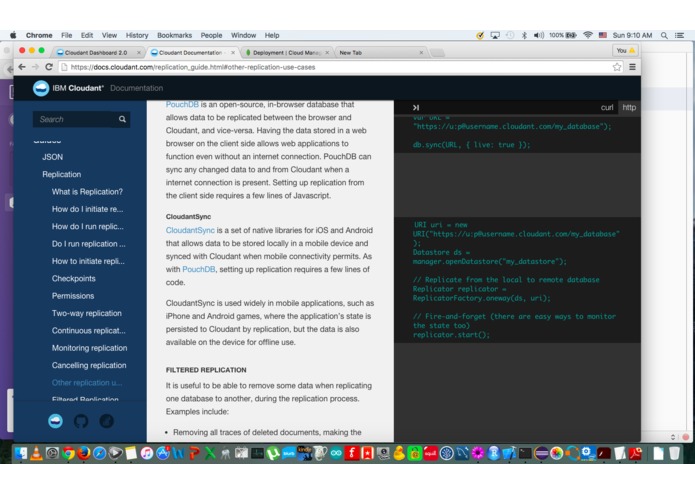Open the History menu

137,35
